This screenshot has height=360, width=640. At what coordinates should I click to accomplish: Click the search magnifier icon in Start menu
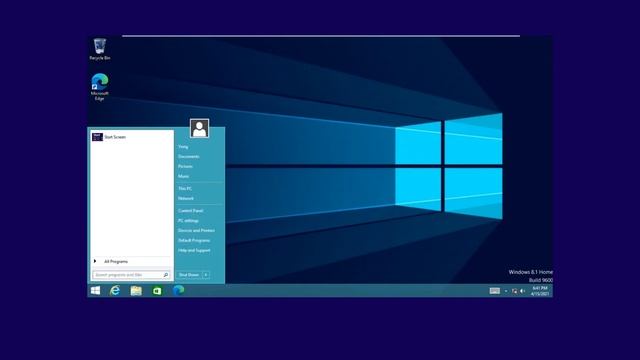click(x=166, y=275)
